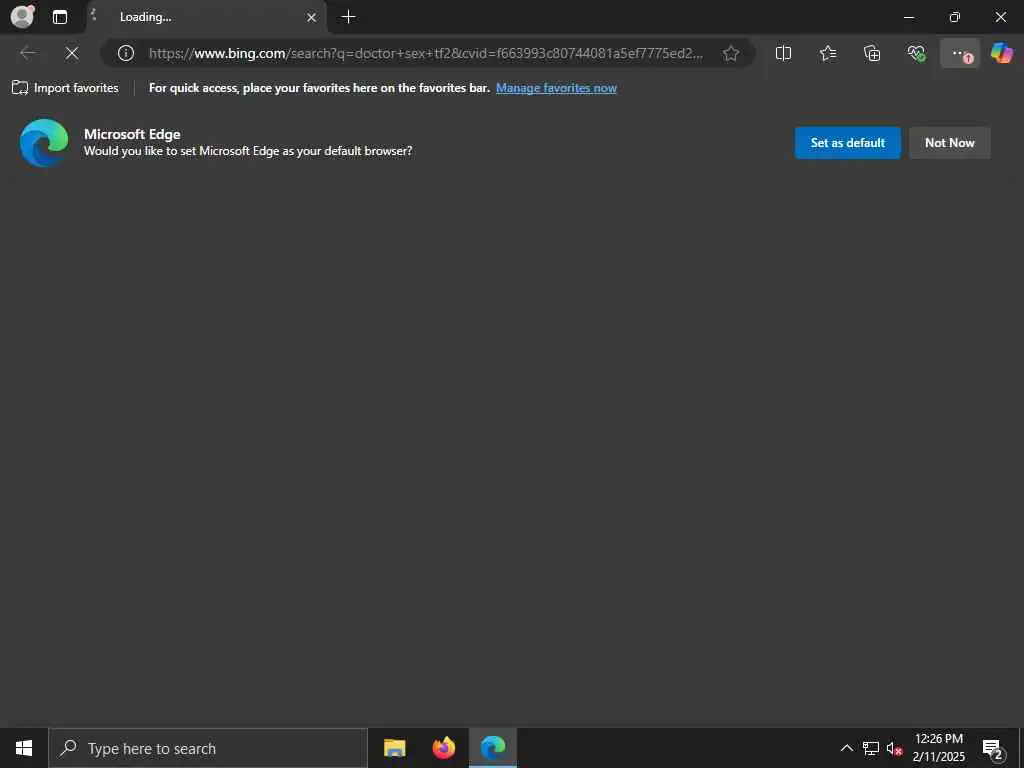Open Settings and more menu
The width and height of the screenshot is (1024, 768).
[x=960, y=54]
